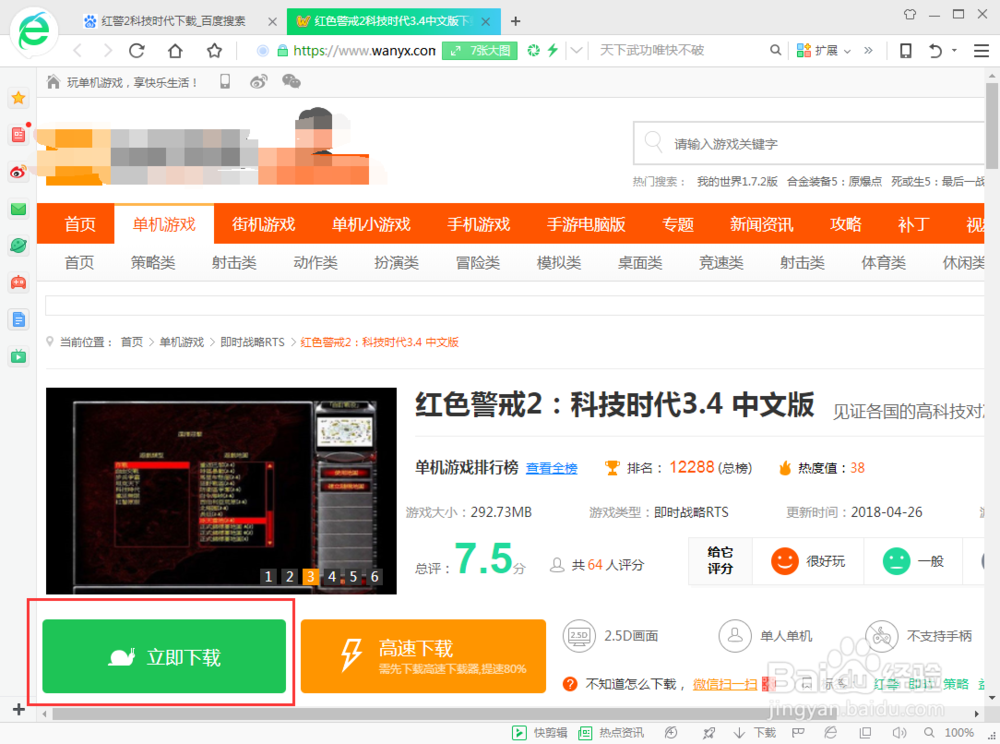Open the game controller sidebar icon
The height and width of the screenshot is (744, 1000).
18,282
